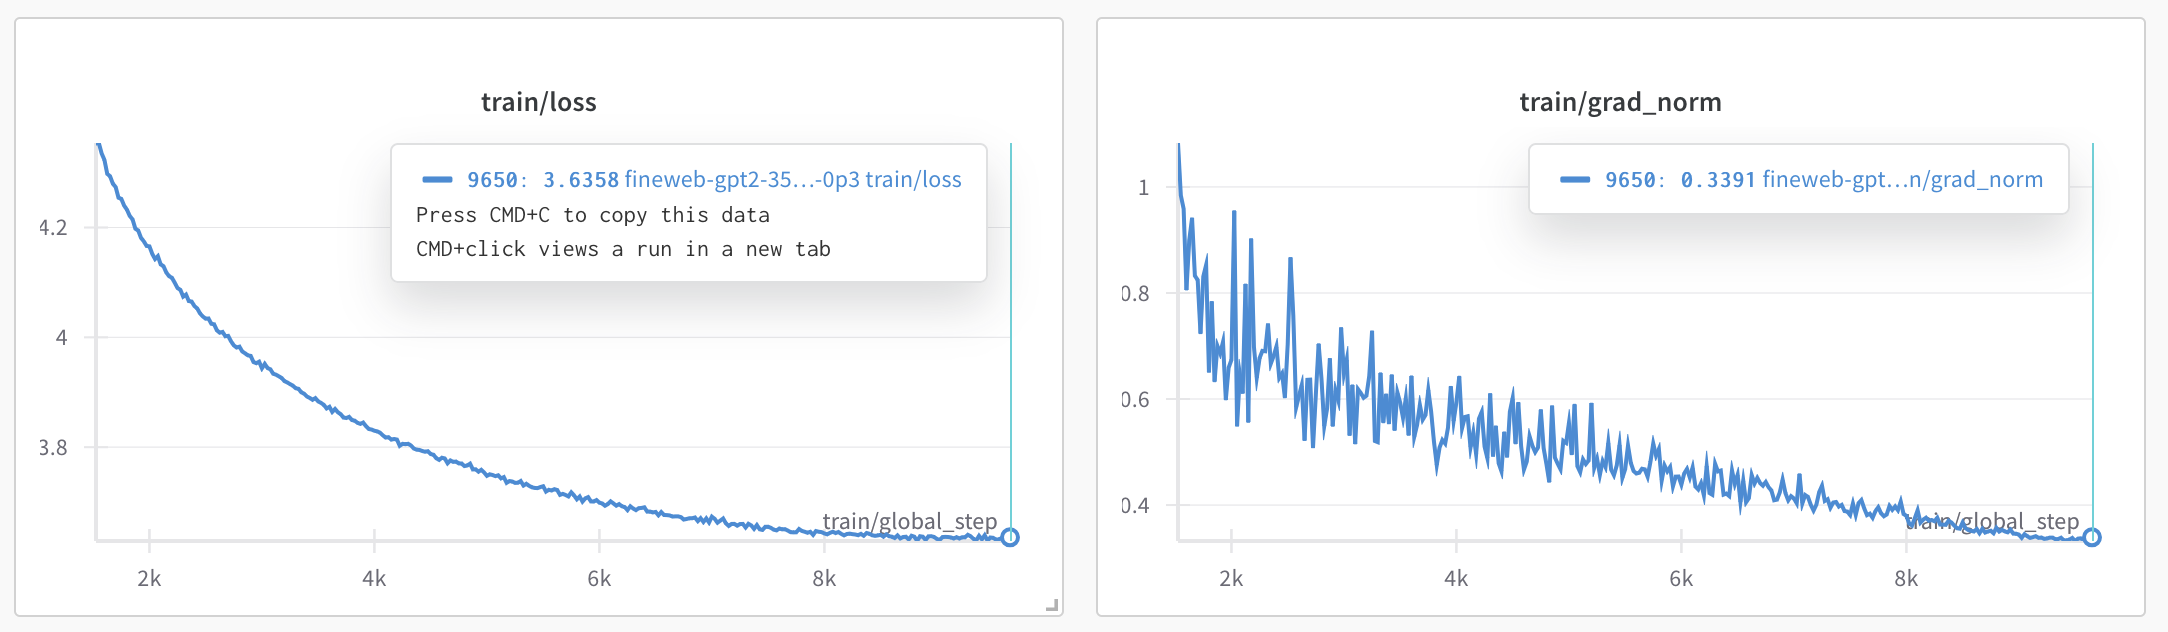This screenshot has height=632, width=2168.
Task: Click the 0.8 y-axis label on grad_norm chart
Action: [1135, 294]
